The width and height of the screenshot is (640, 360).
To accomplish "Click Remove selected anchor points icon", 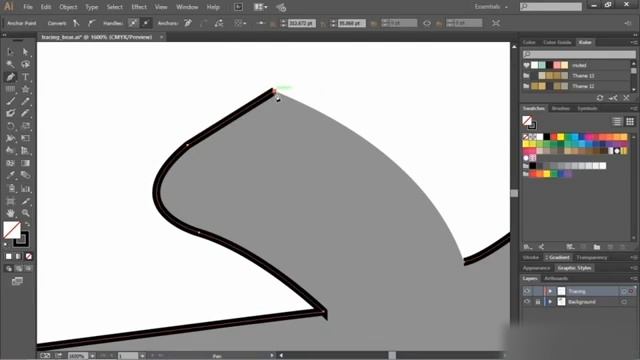I will click(x=188, y=23).
